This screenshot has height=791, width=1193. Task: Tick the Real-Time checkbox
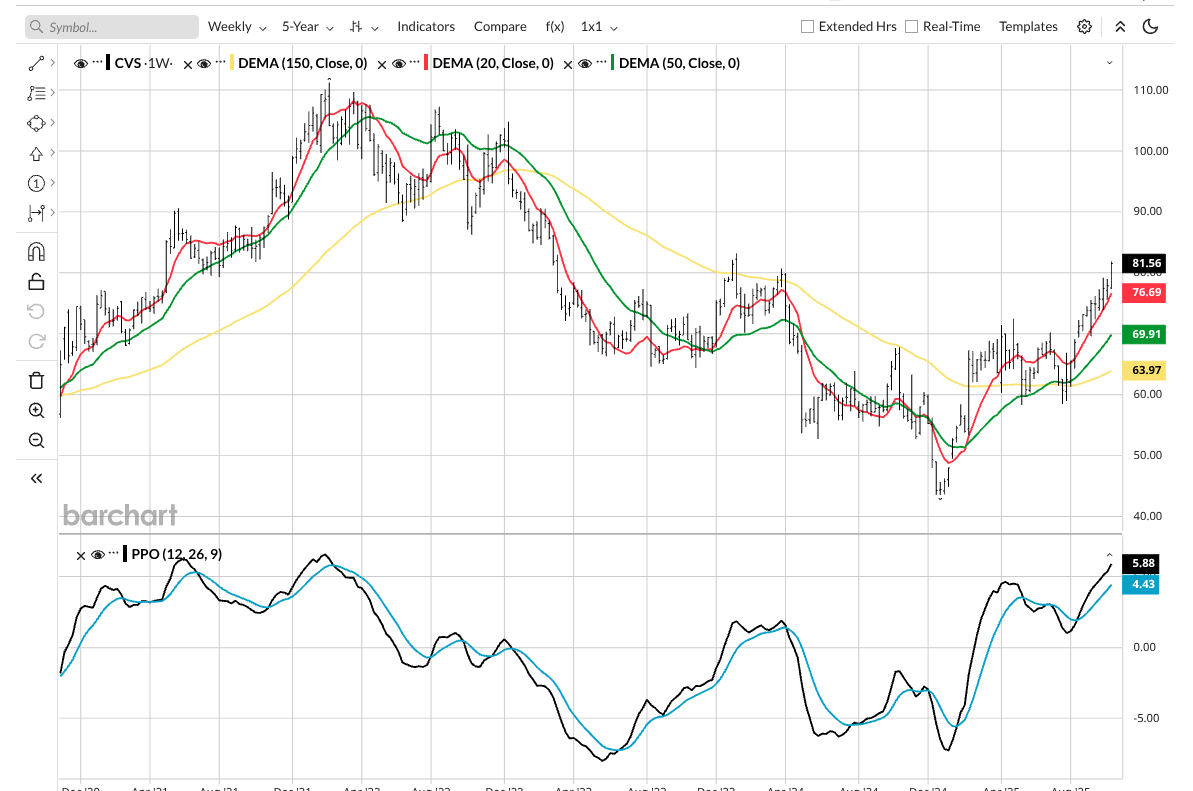click(911, 27)
